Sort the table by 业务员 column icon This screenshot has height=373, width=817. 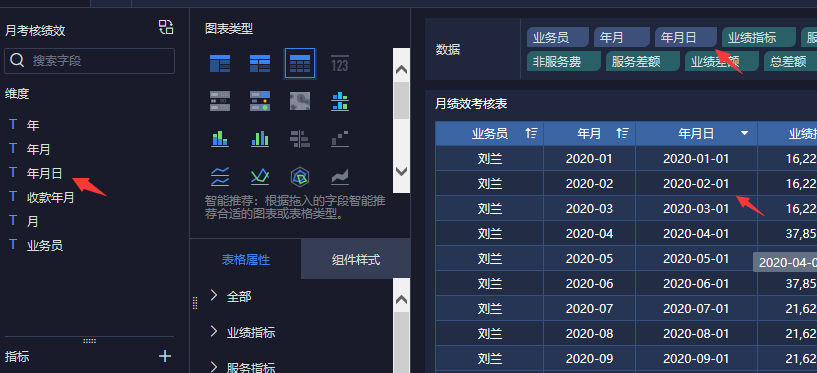pyautogui.click(x=531, y=133)
